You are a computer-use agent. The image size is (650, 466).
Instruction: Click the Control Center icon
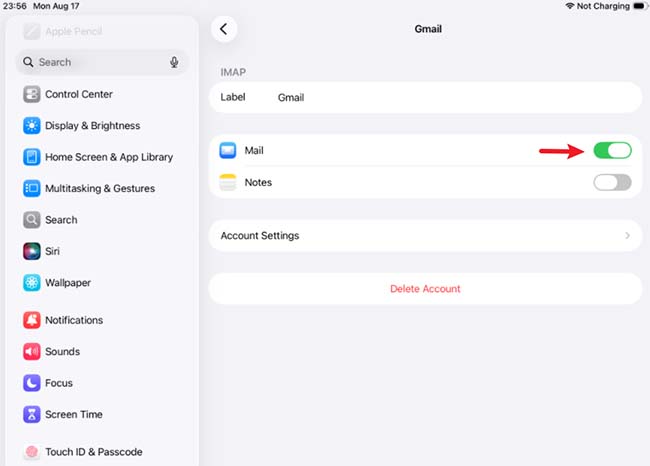coord(32,94)
